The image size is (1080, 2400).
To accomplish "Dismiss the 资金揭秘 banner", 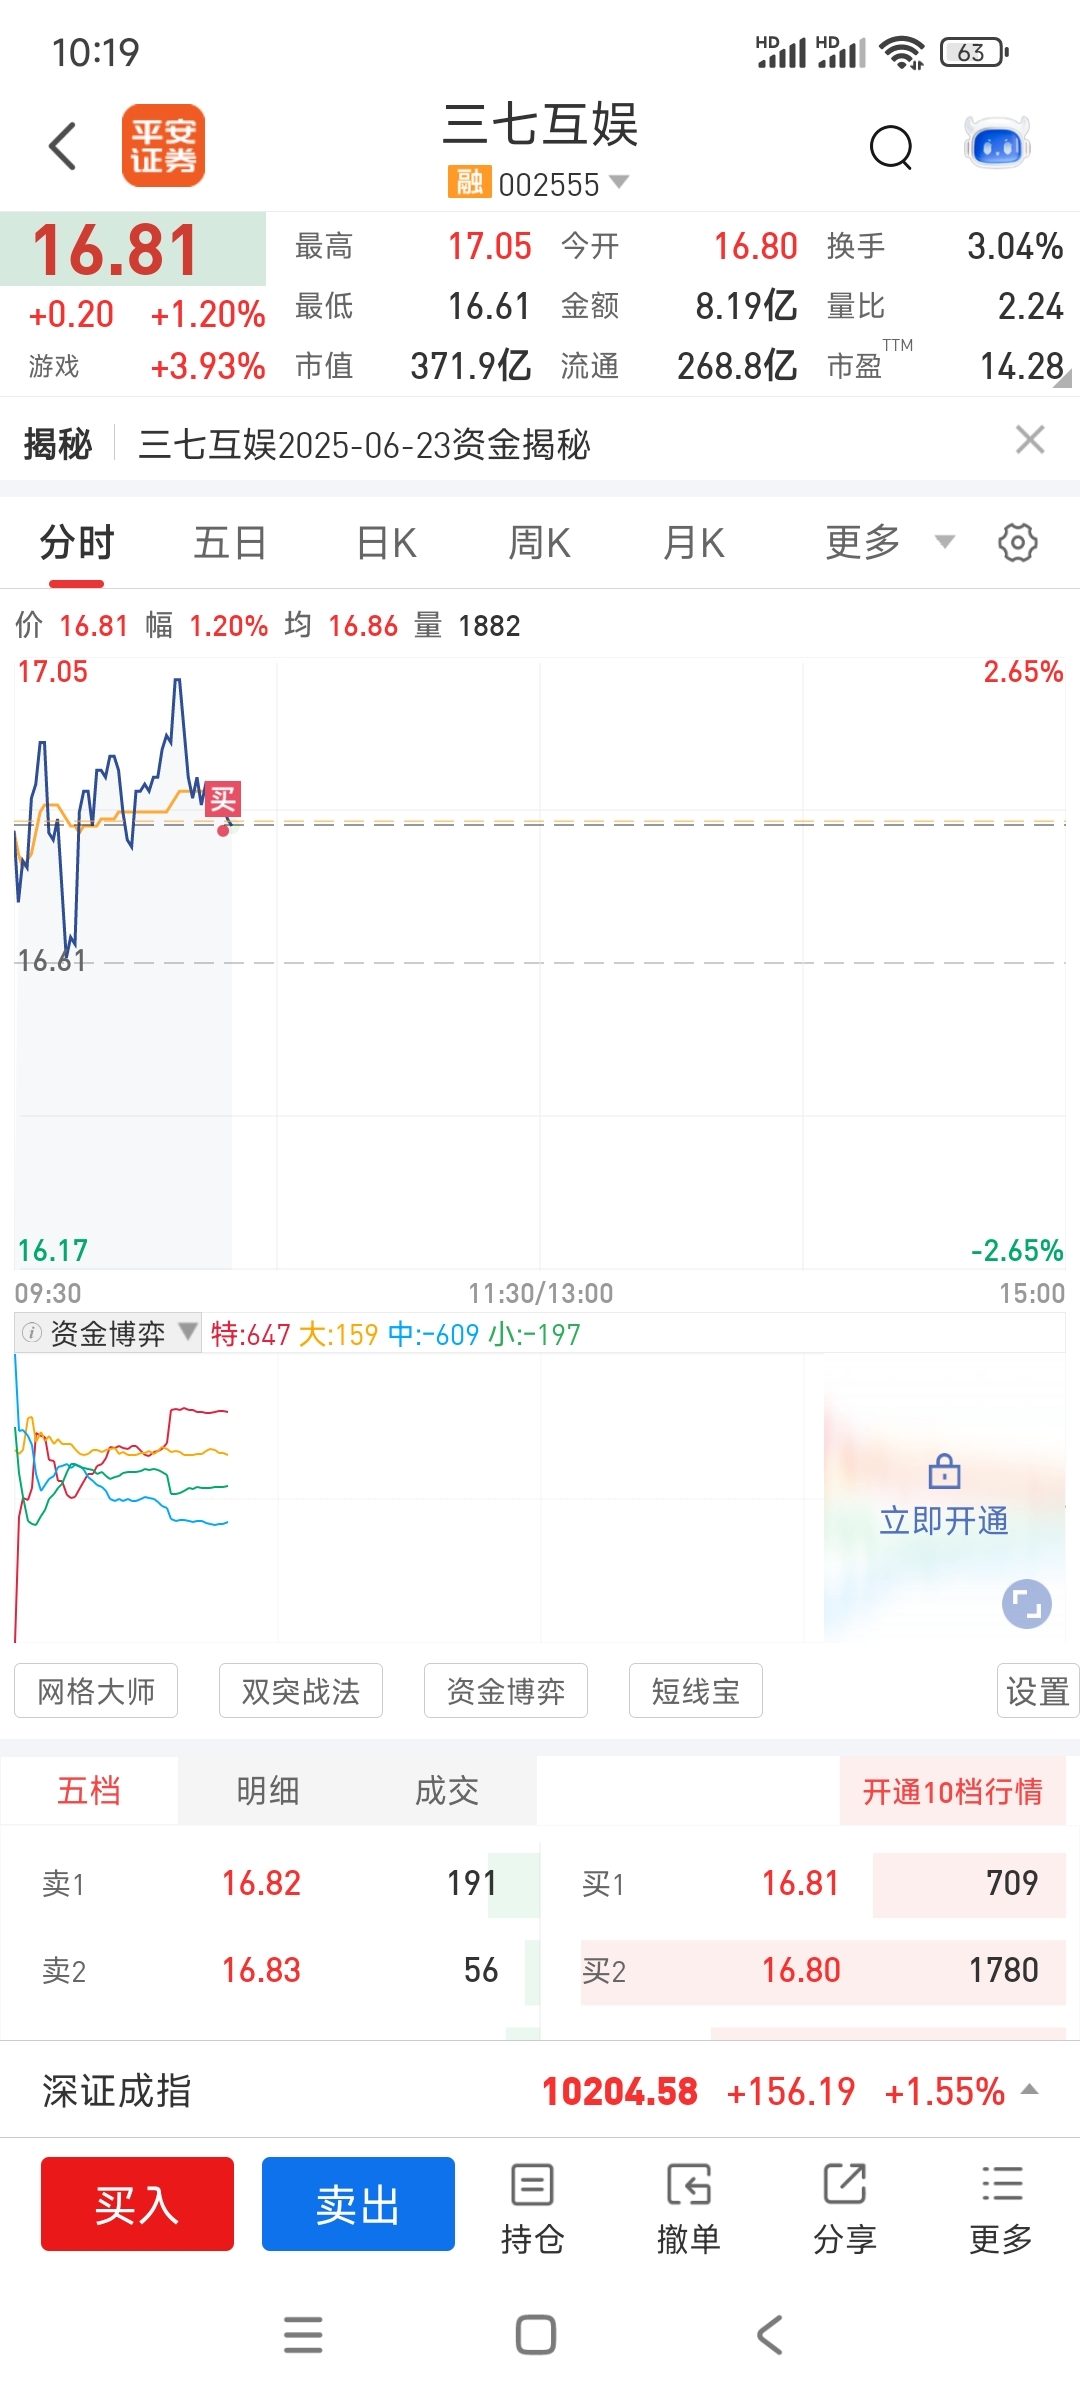I will point(1030,440).
